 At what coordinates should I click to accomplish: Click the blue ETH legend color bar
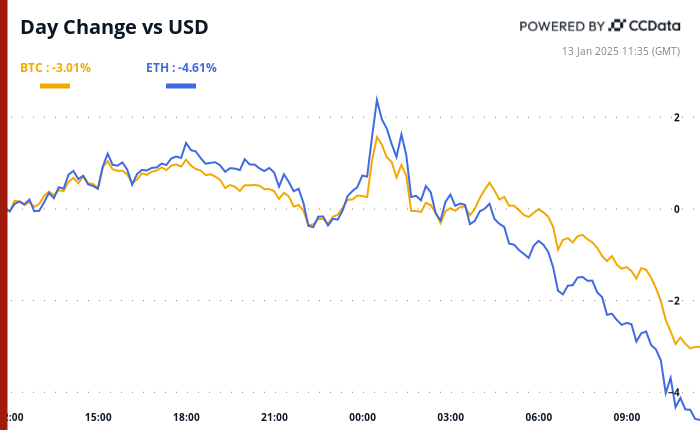[181, 86]
